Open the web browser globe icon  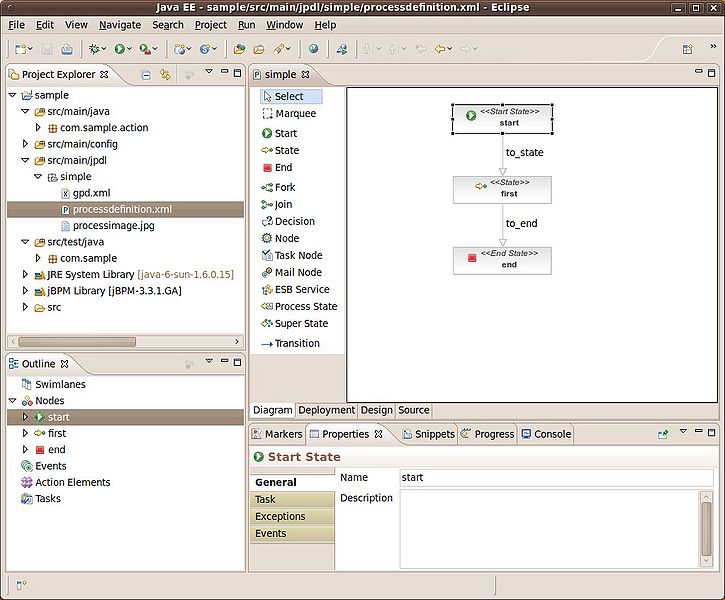point(313,49)
